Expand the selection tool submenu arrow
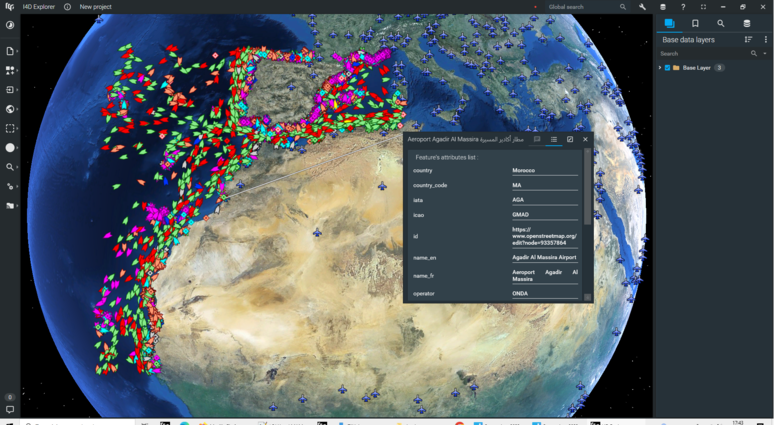The height and width of the screenshot is (425, 780). point(17,128)
